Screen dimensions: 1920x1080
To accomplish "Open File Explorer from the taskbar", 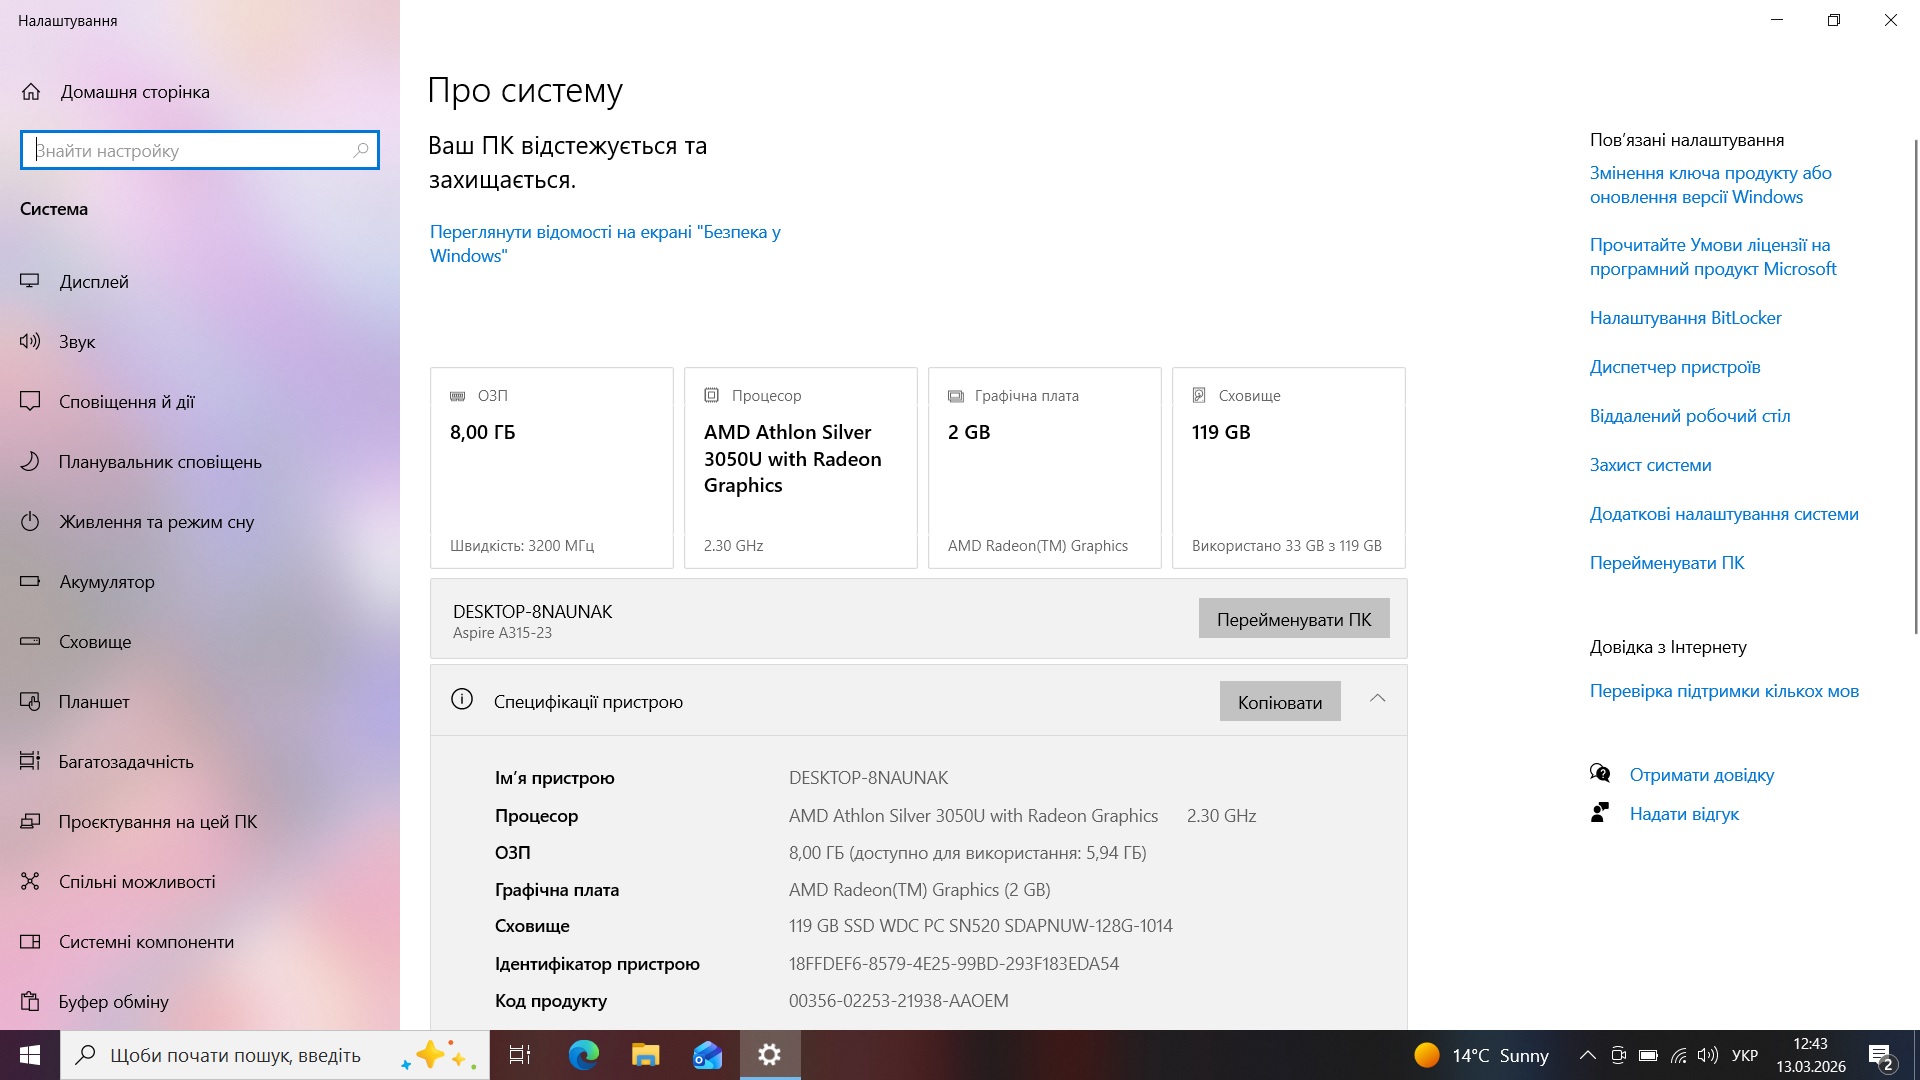I will click(644, 1055).
